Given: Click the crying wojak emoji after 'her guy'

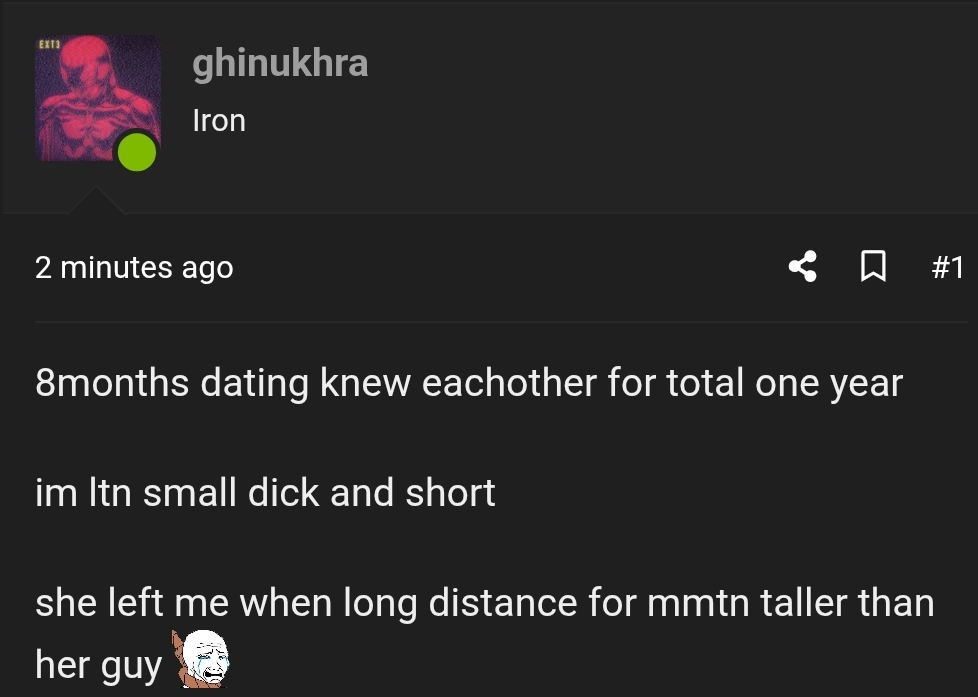Looking at the screenshot, I should [x=200, y=662].
